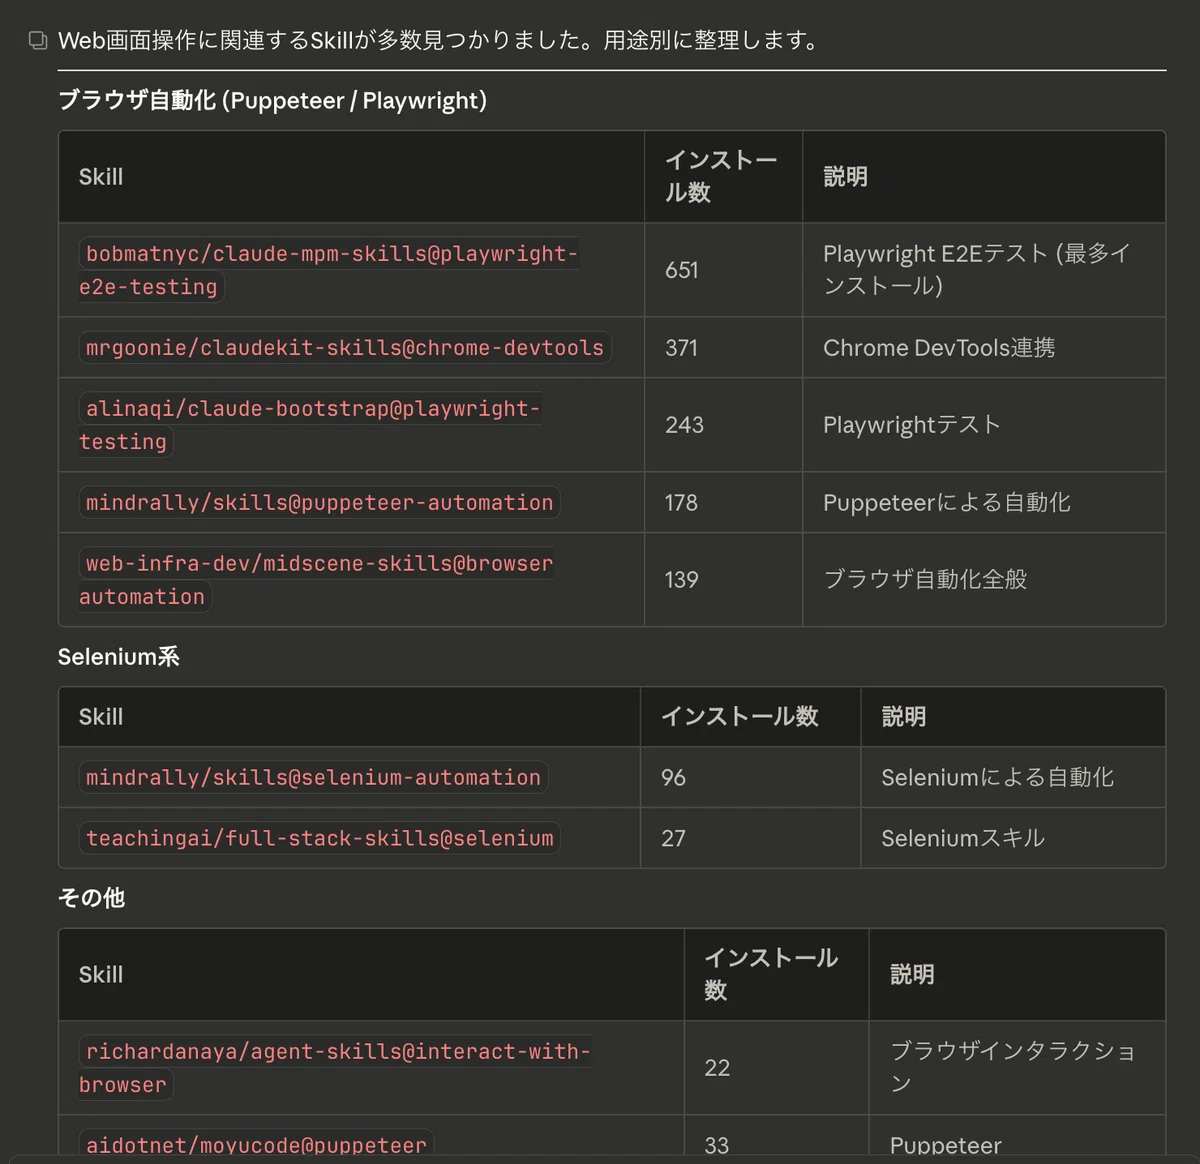This screenshot has height=1164, width=1200.
Task: Click the install count 243
Action: 684,425
